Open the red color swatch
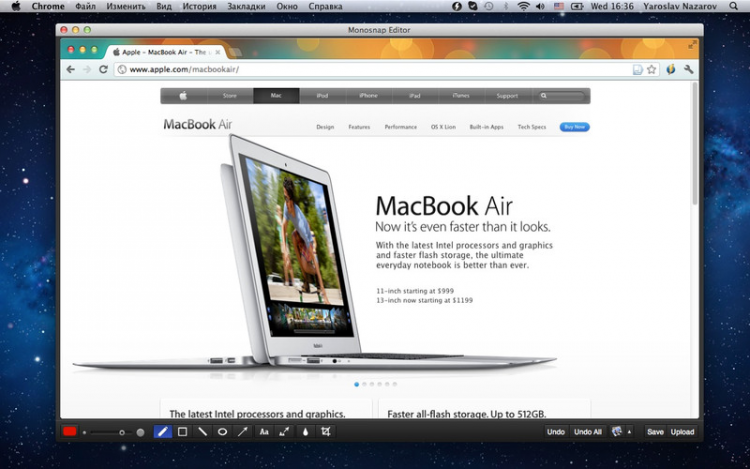750x469 pixels. pyautogui.click(x=70, y=432)
